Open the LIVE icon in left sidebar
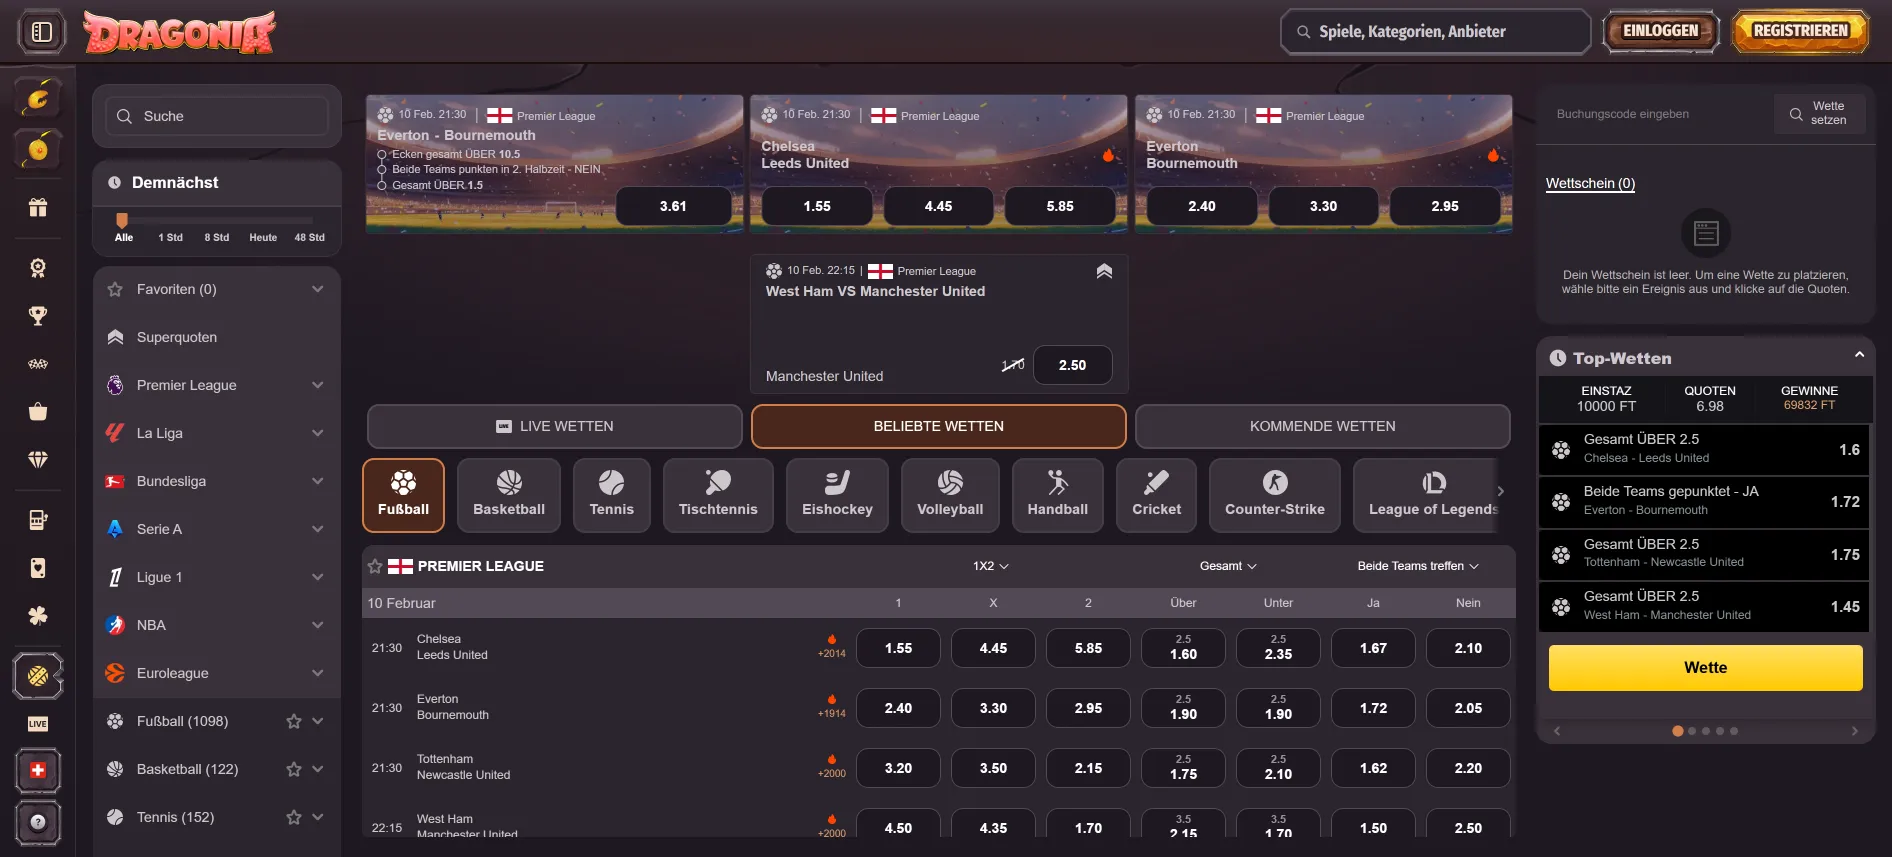The image size is (1892, 857). (x=38, y=724)
